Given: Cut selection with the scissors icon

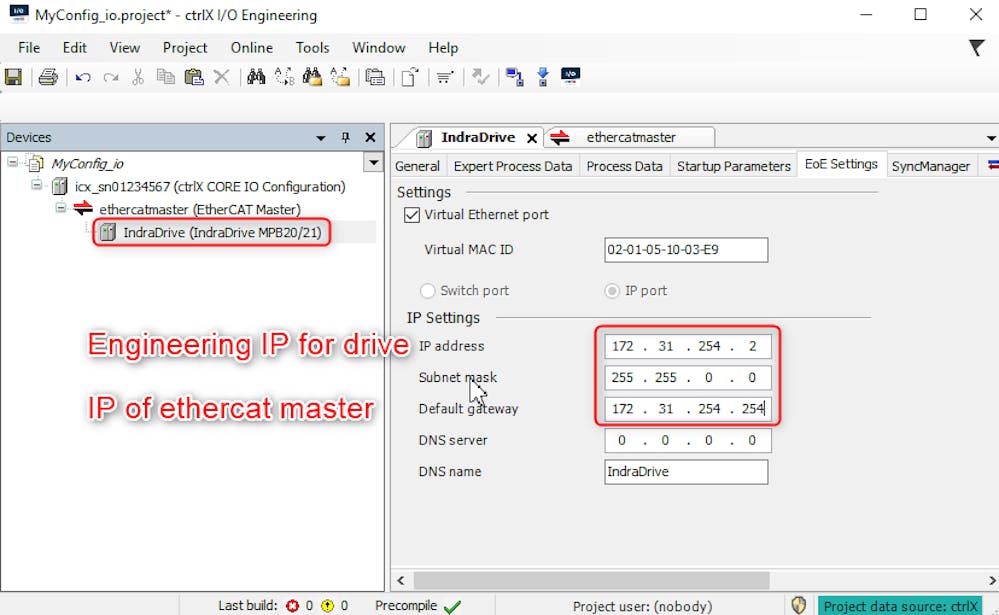Looking at the screenshot, I should coord(138,77).
